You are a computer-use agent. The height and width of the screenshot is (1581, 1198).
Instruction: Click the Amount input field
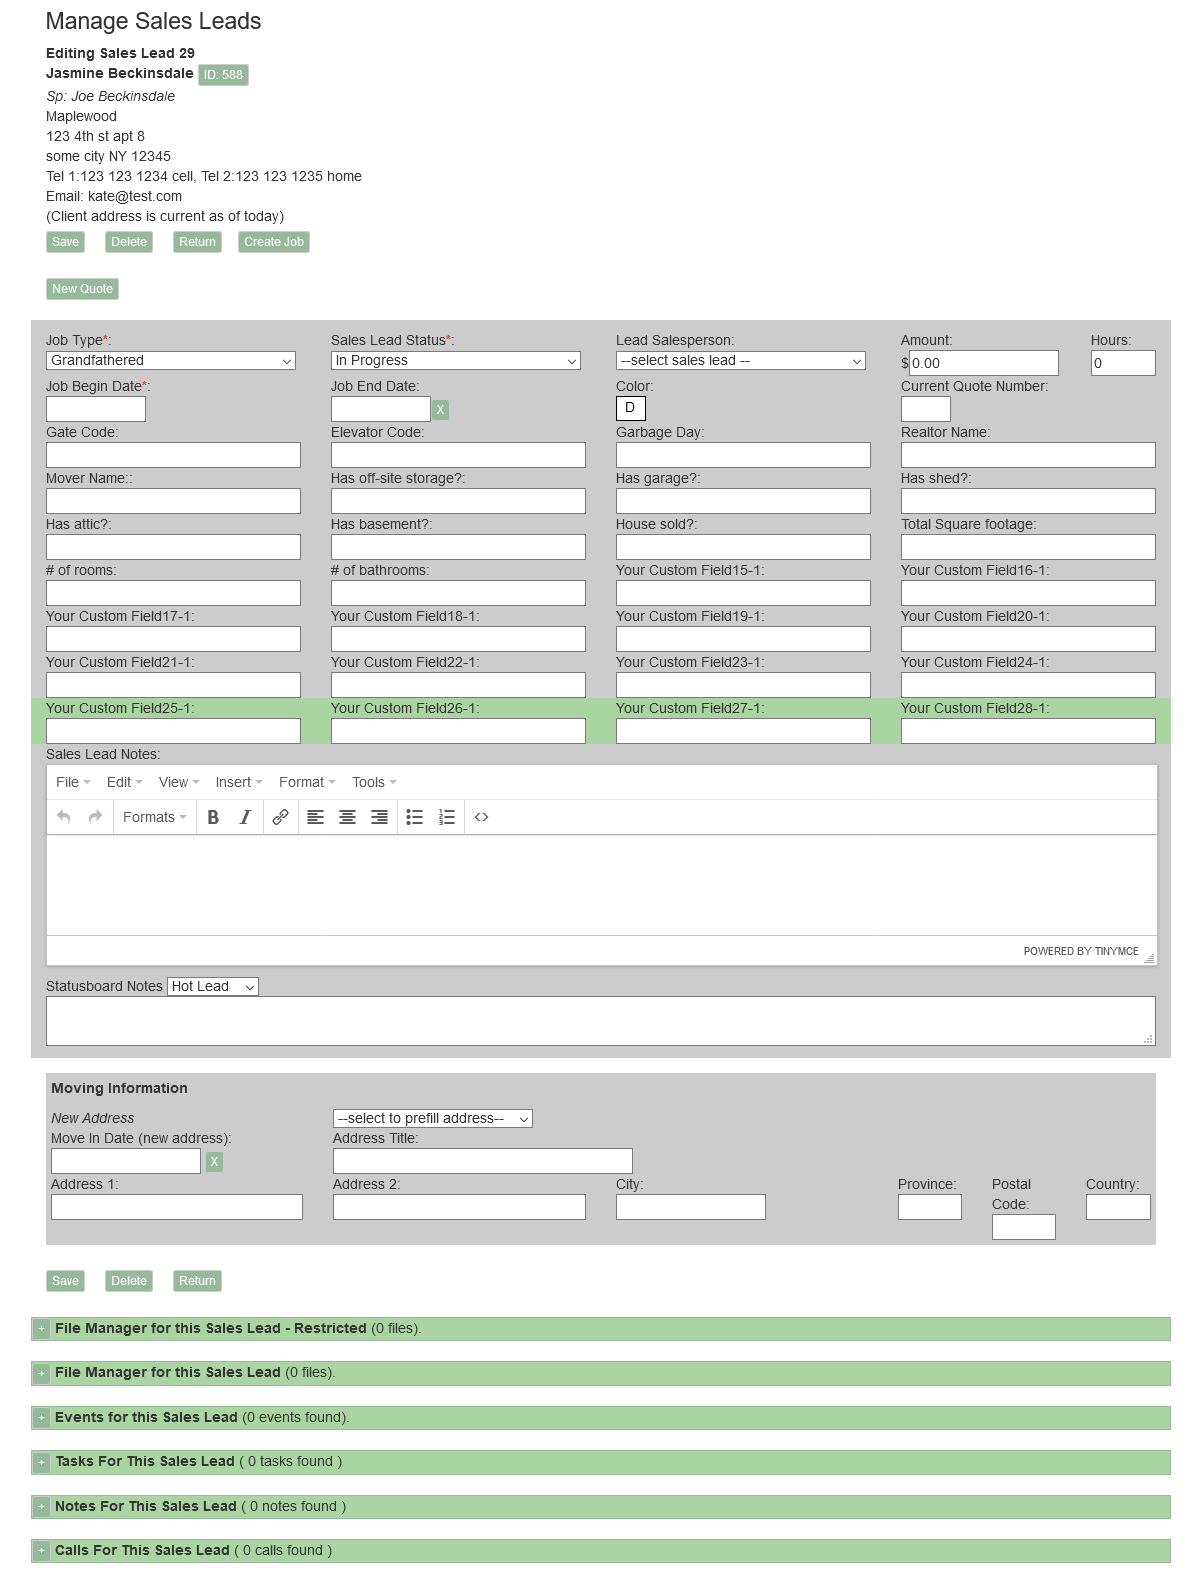984,363
